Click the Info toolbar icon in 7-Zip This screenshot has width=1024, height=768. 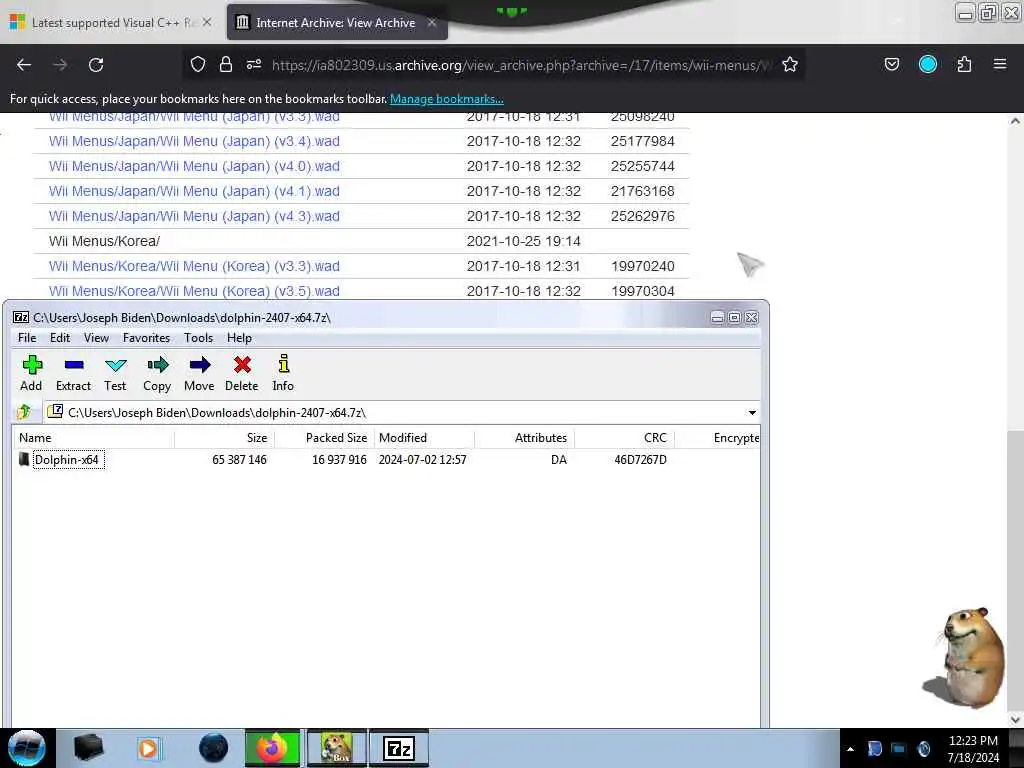(283, 364)
